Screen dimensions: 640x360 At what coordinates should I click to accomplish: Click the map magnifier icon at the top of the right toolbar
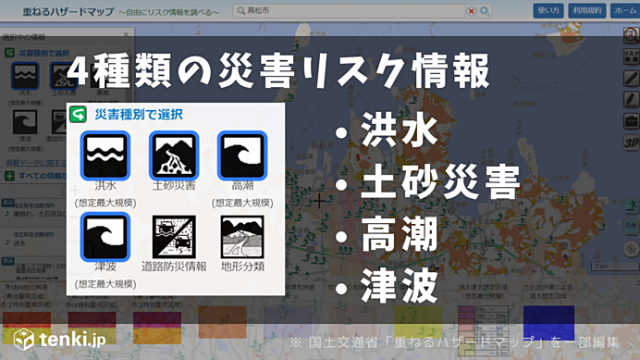click(631, 36)
